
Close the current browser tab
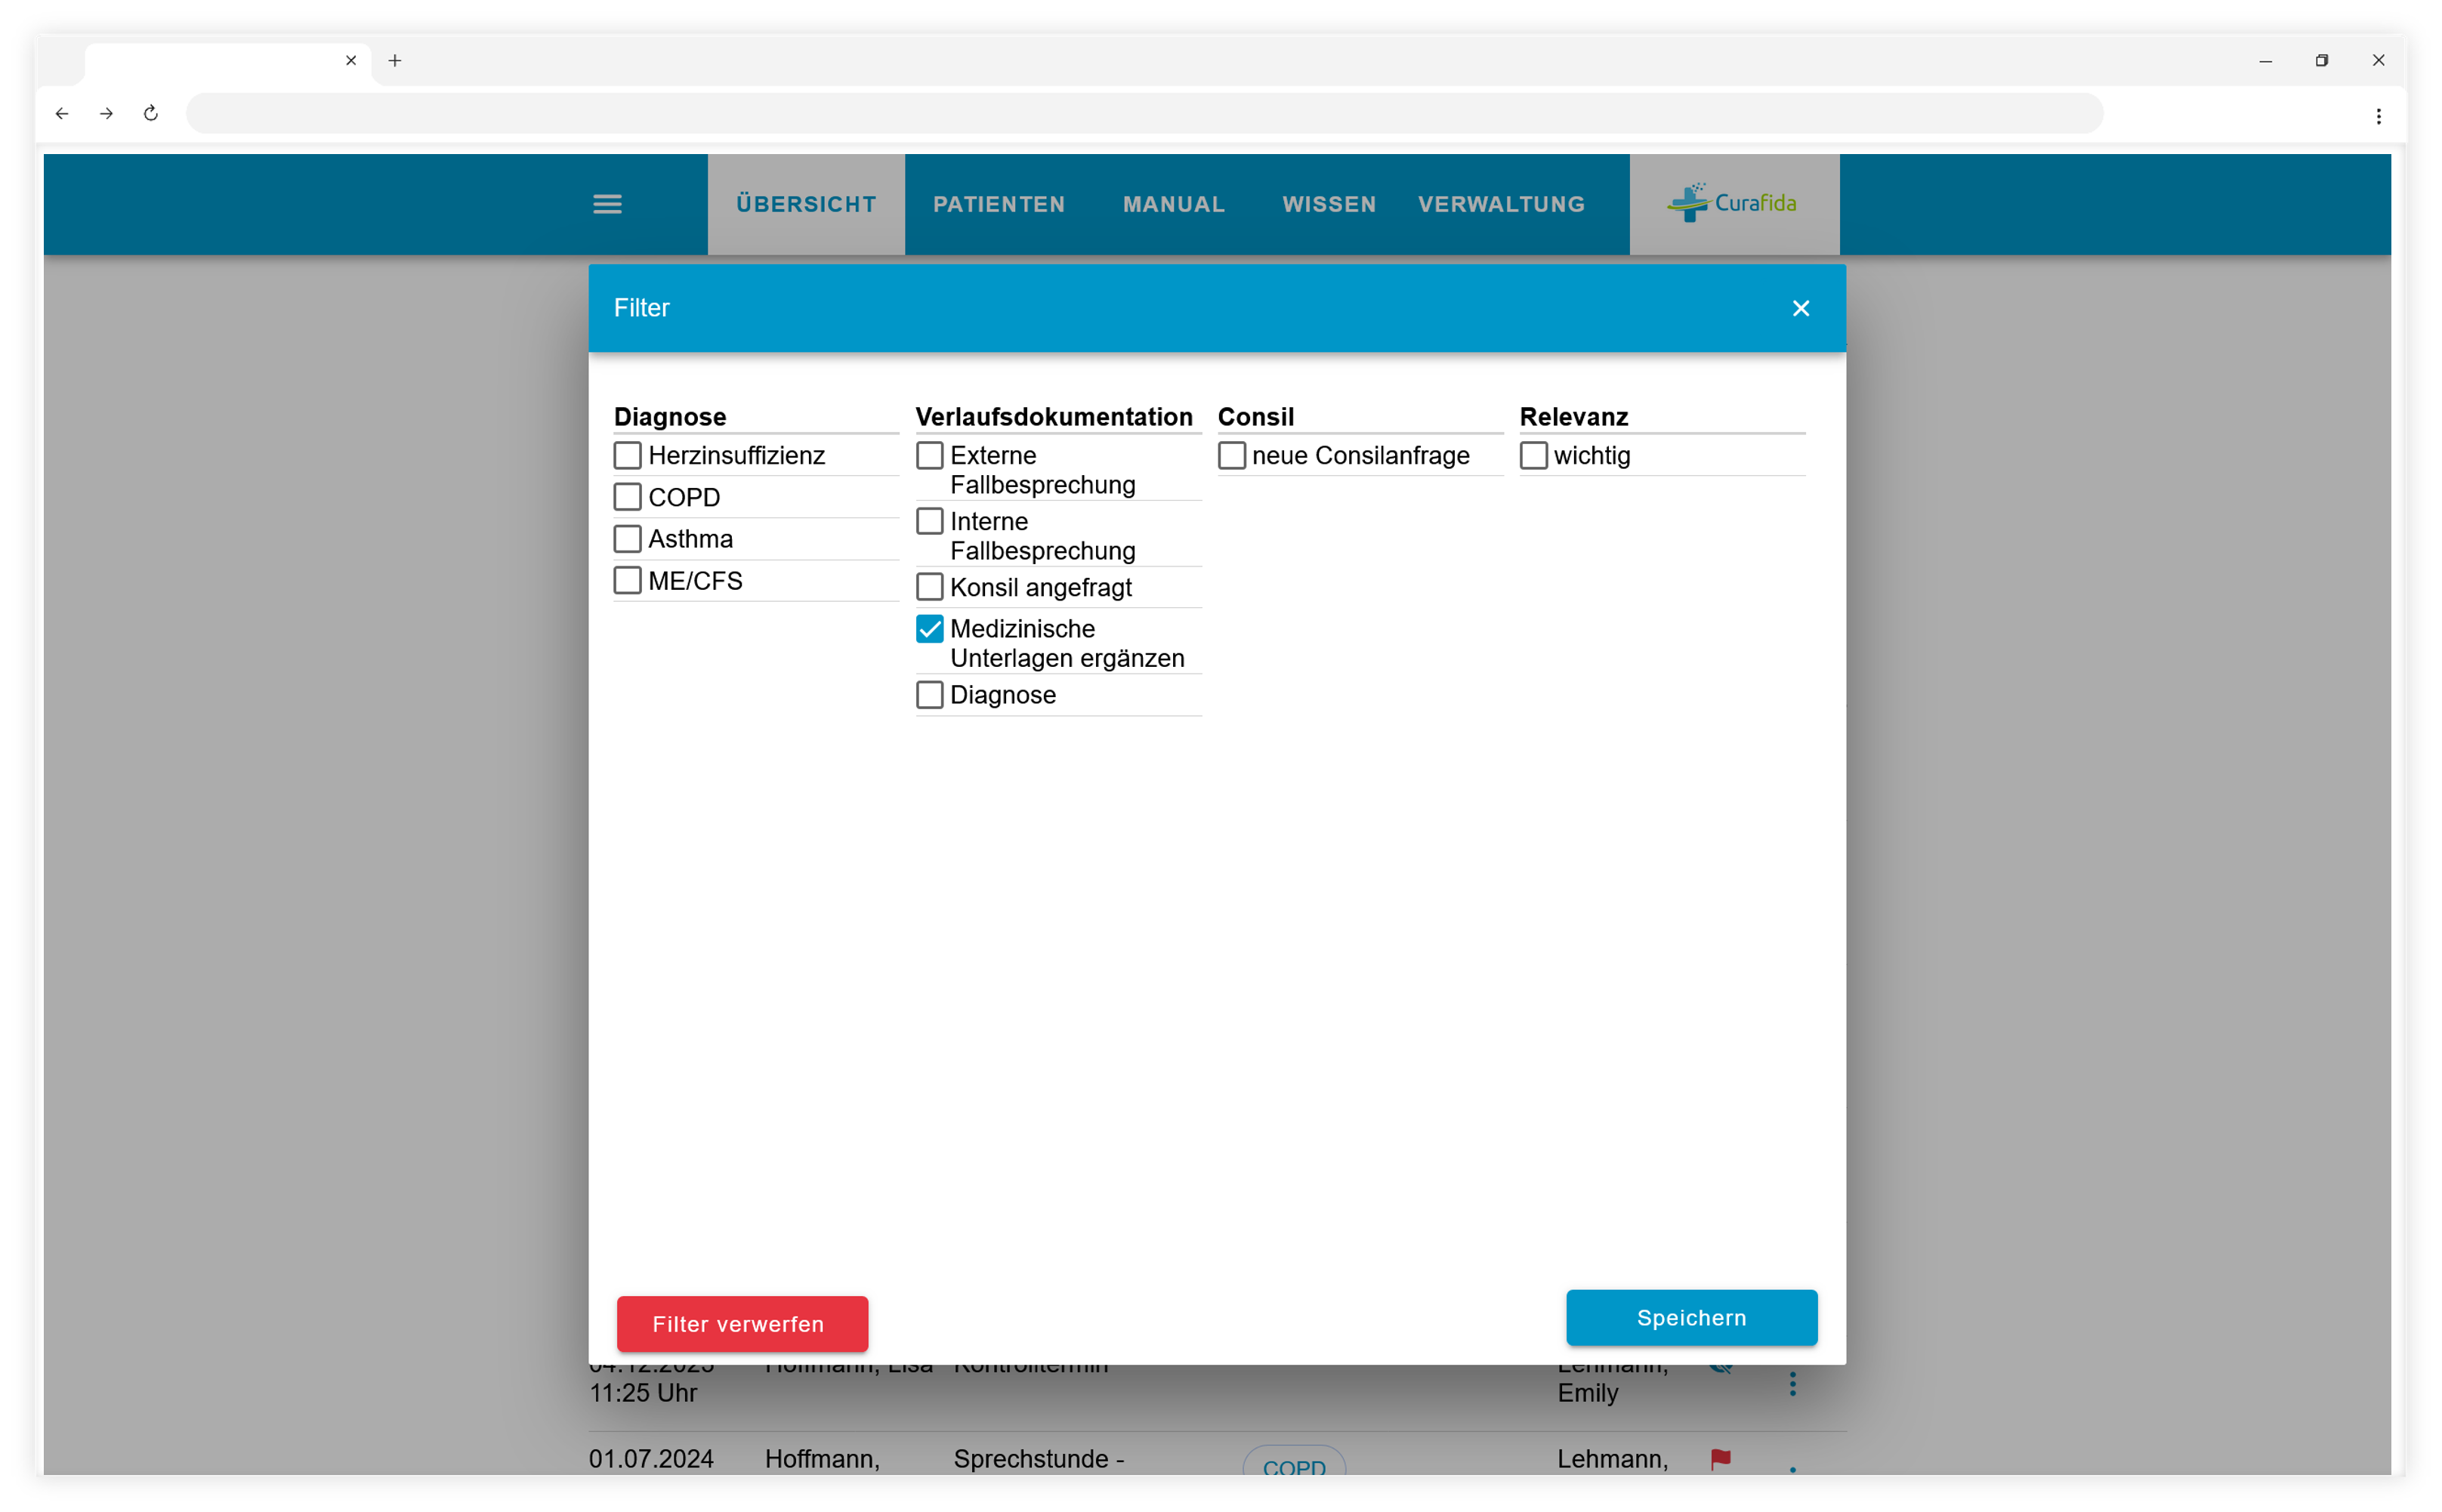[351, 60]
